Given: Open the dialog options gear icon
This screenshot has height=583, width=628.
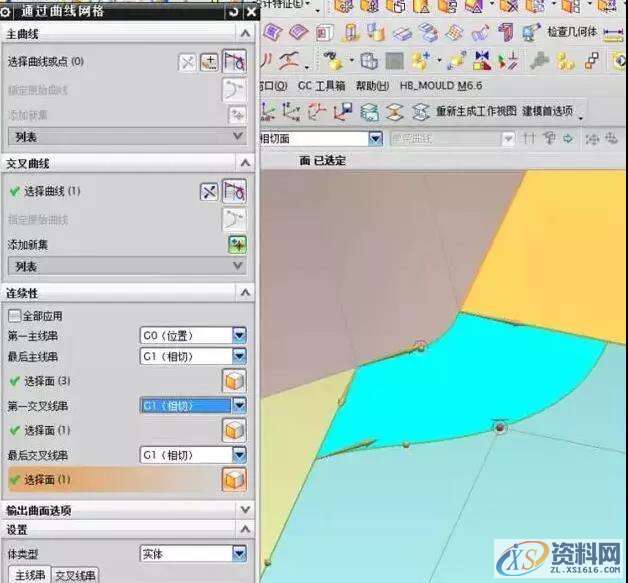Looking at the screenshot, I should click(x=5, y=12).
